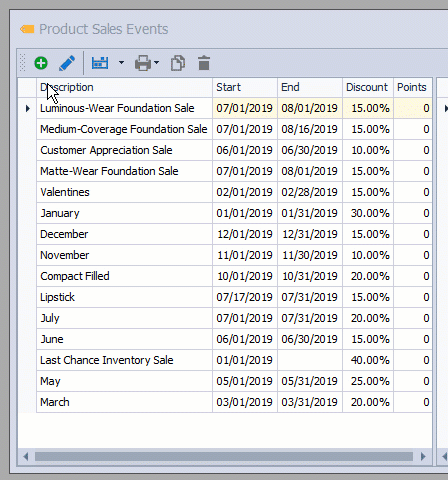
Task: Click the blue calendar view icon
Action: coord(100,63)
